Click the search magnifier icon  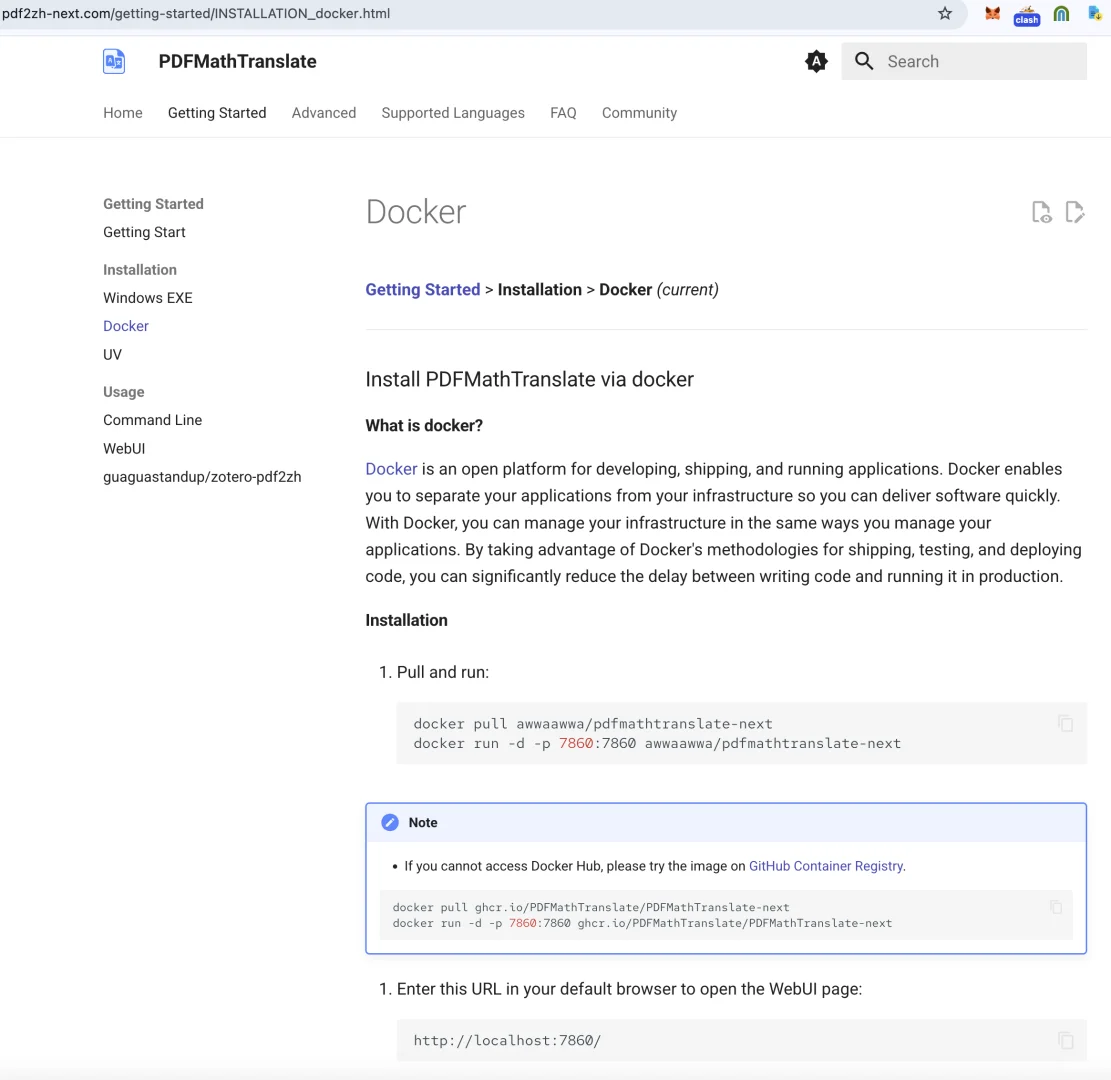864,61
